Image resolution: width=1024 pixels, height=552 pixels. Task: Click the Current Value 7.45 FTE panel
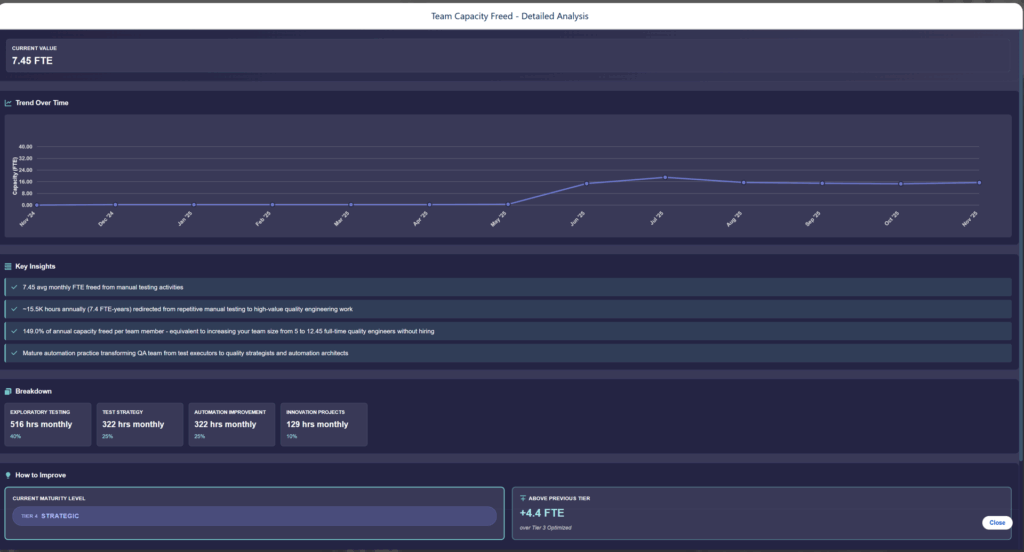tap(512, 56)
